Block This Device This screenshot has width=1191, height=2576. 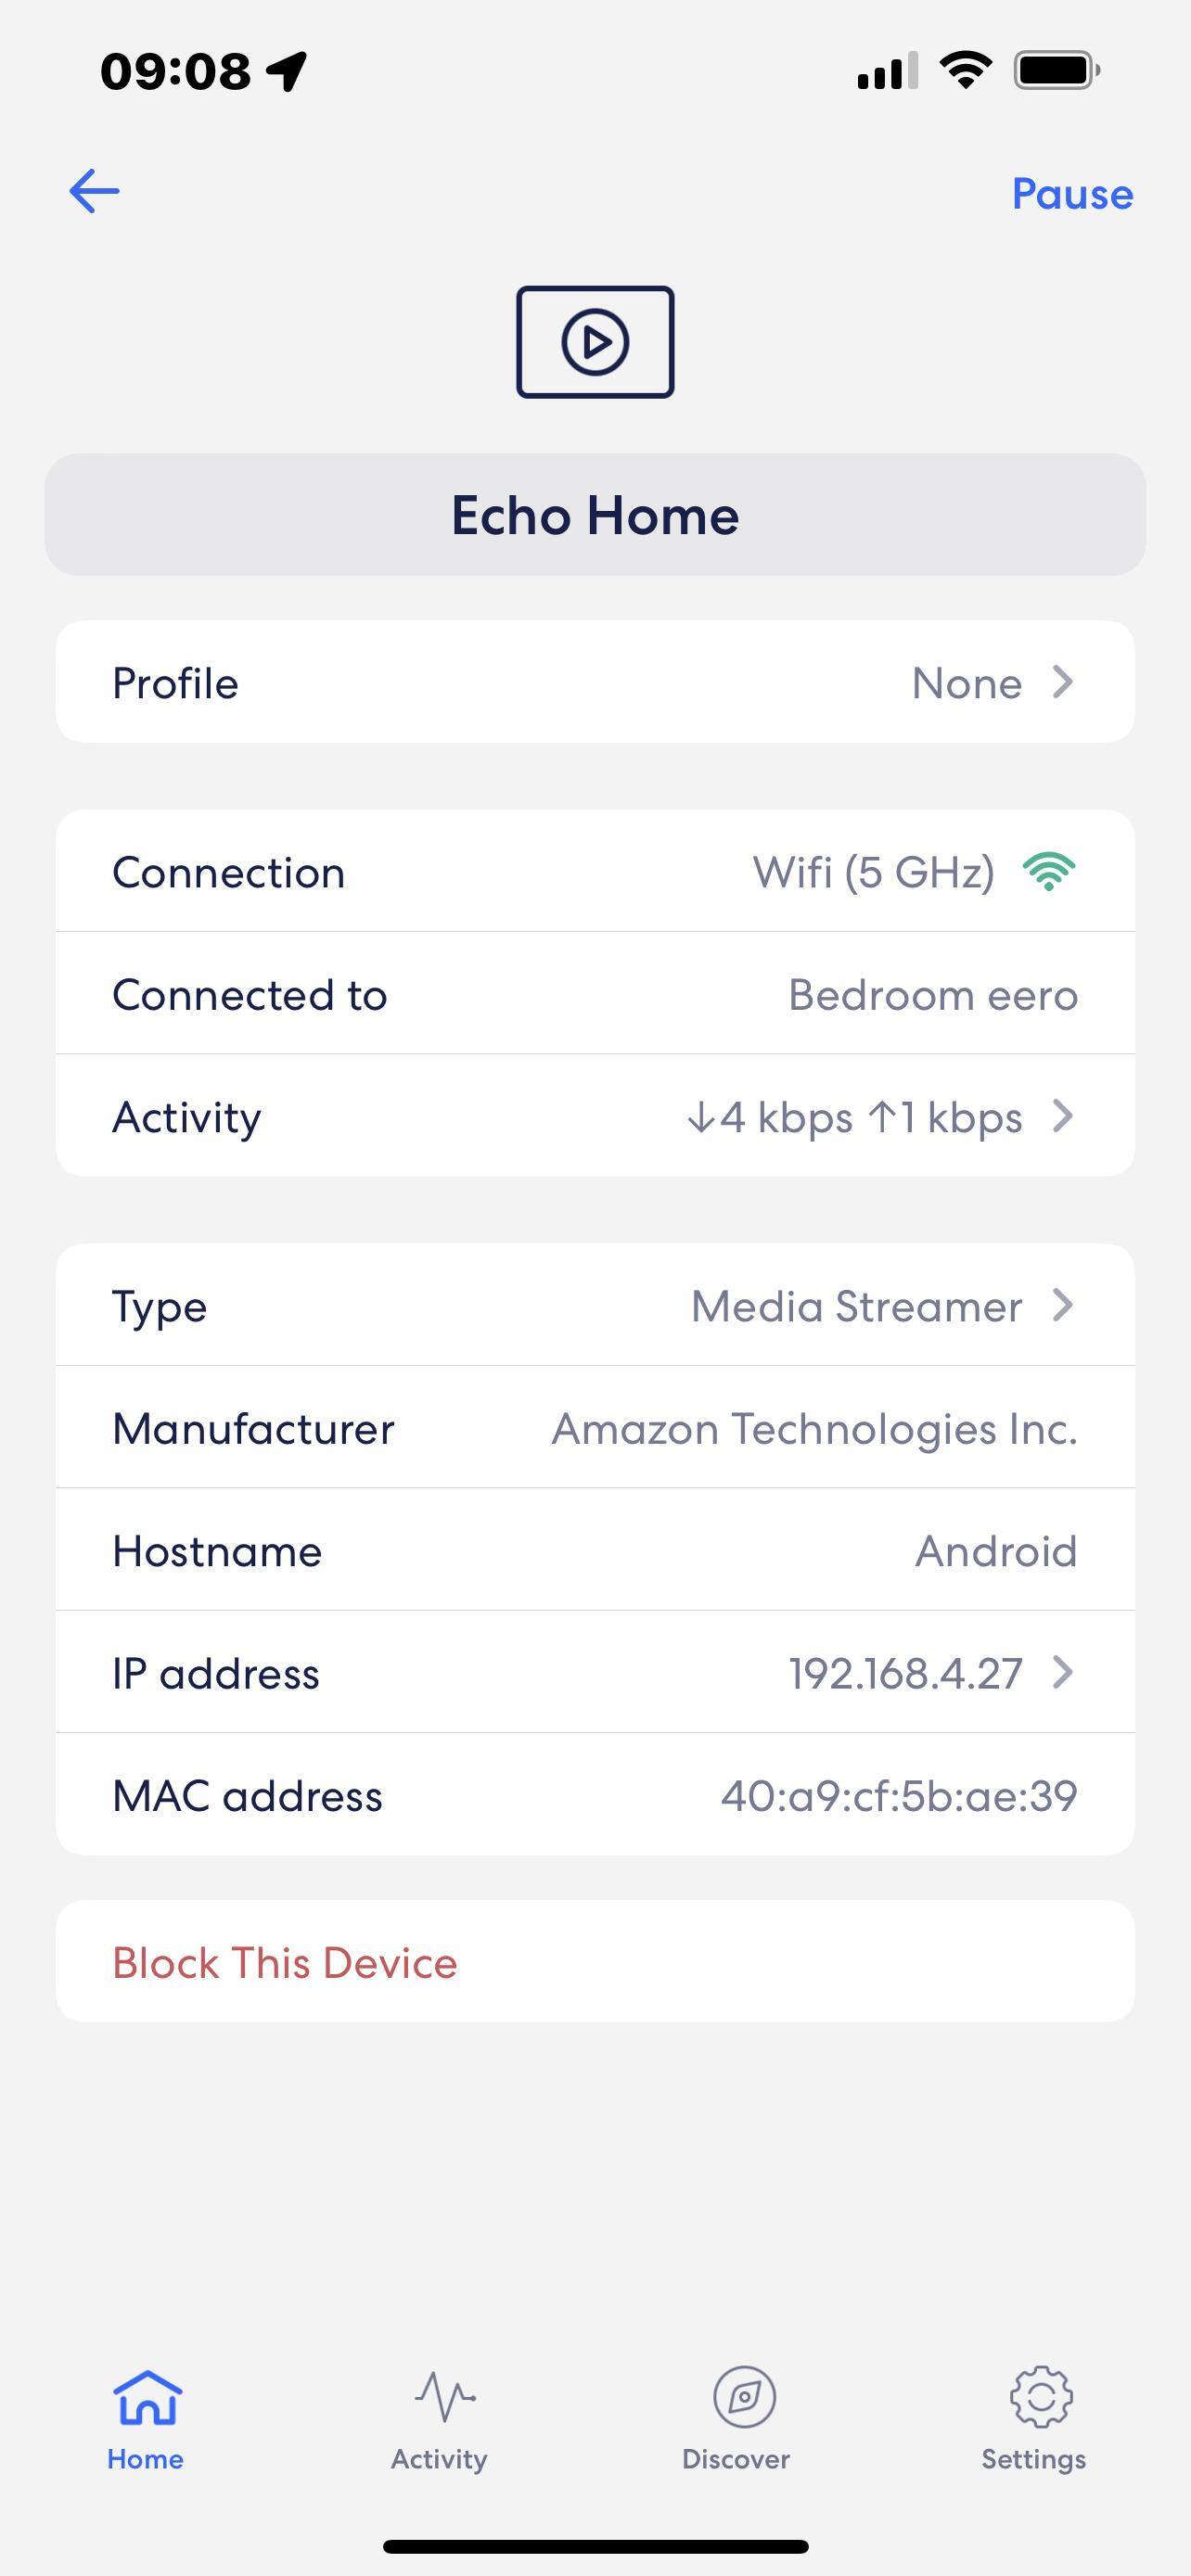[285, 1963]
